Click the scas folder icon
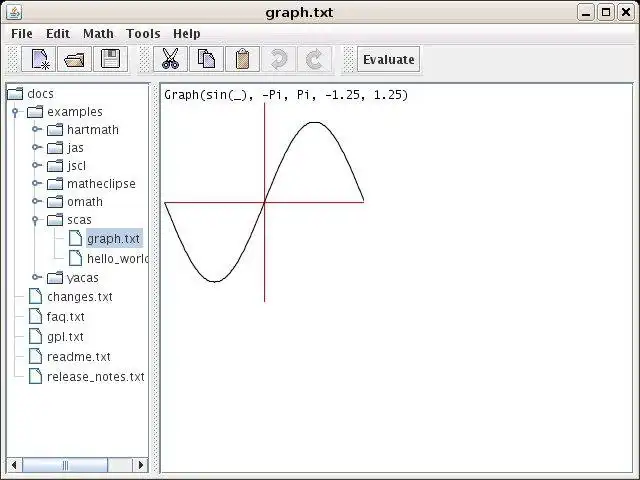640x480 pixels. tap(55, 220)
